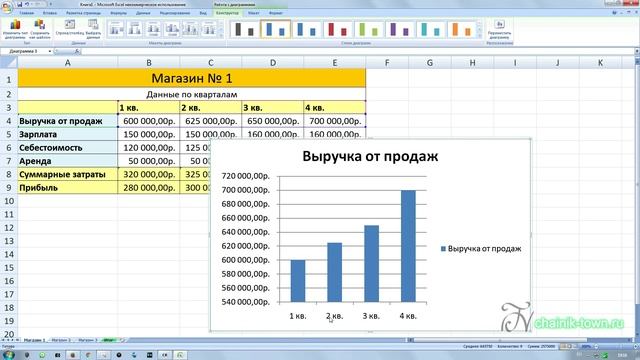Expand the chart styles gallery
This screenshot has width=640, height=360.
click(x=480, y=36)
